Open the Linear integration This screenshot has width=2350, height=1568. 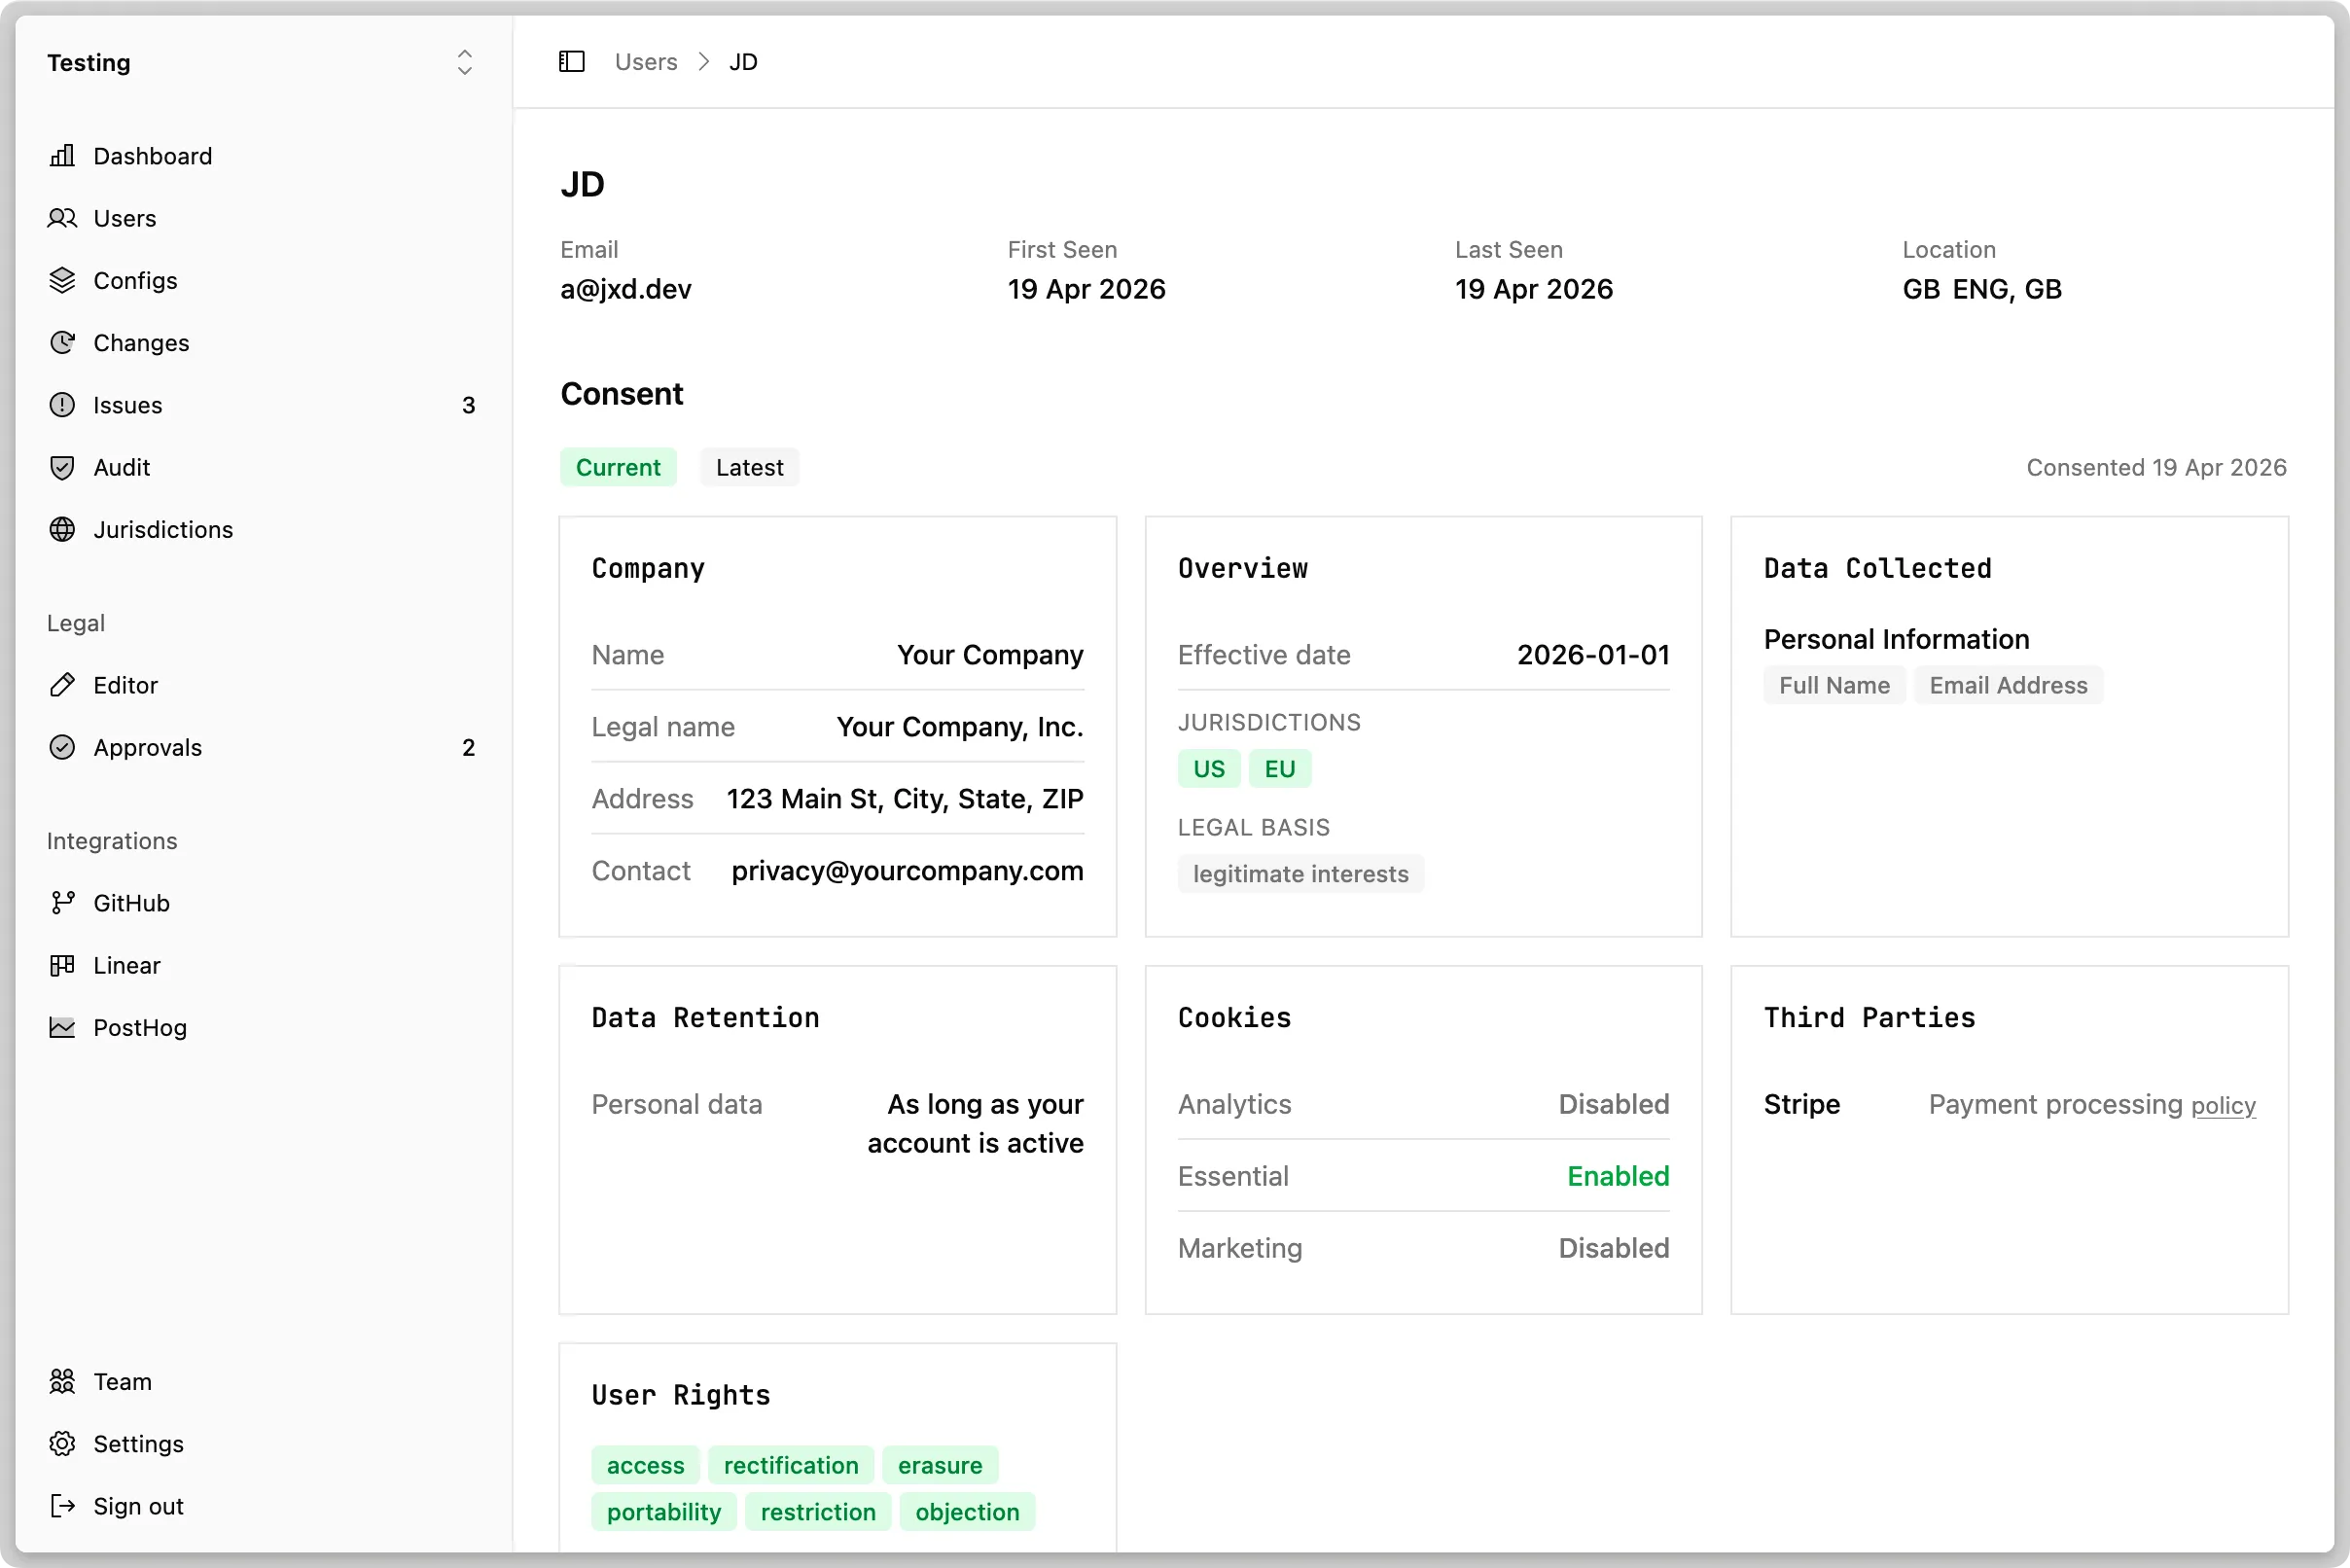pos(126,965)
